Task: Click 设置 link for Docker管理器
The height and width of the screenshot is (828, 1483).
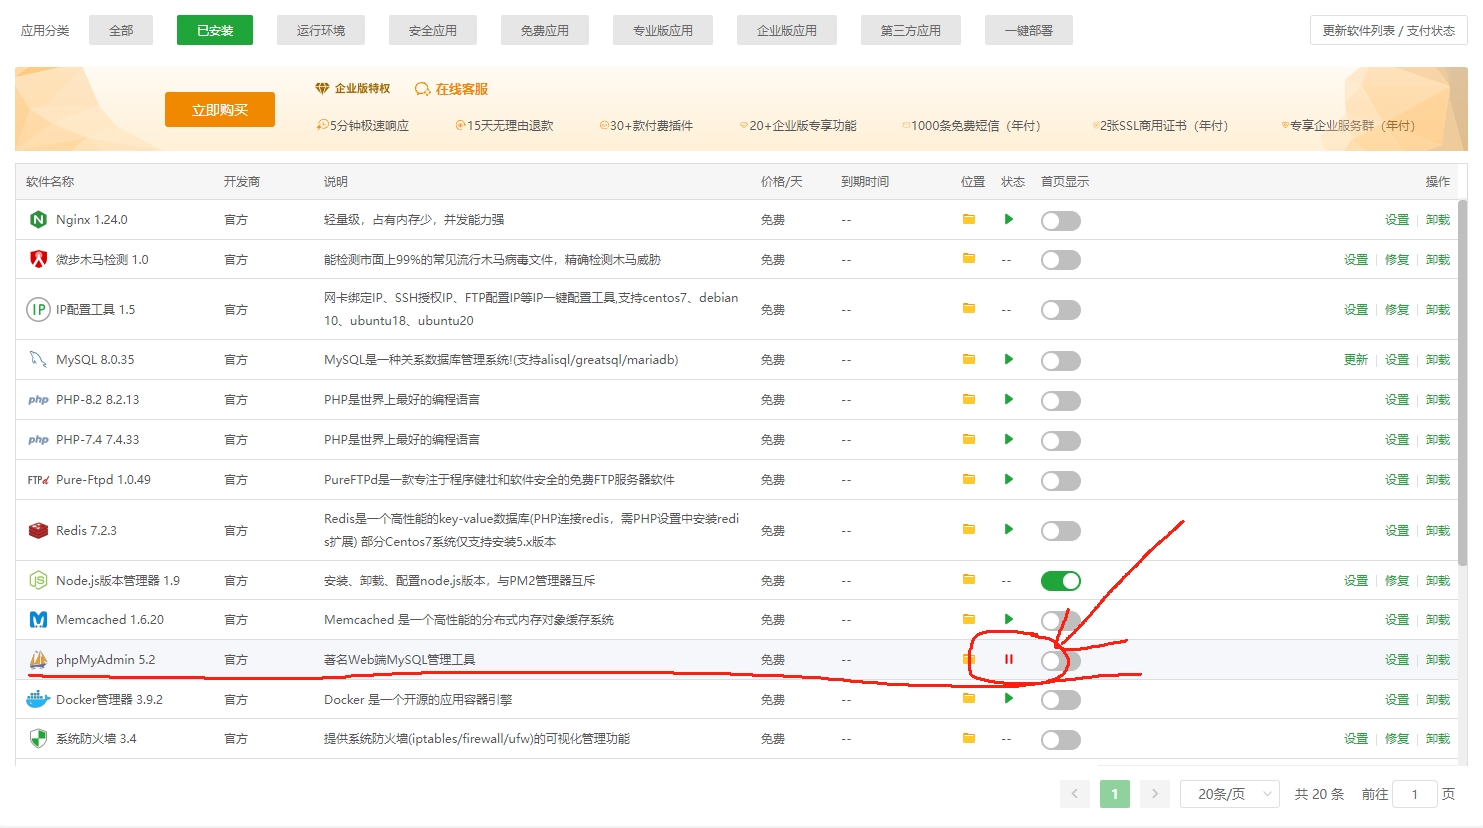Action: point(1397,700)
